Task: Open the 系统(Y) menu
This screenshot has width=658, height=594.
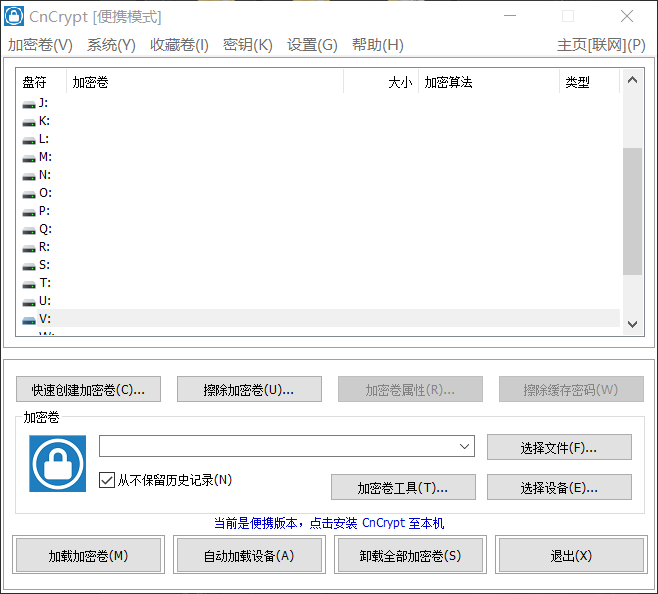Action: [111, 44]
